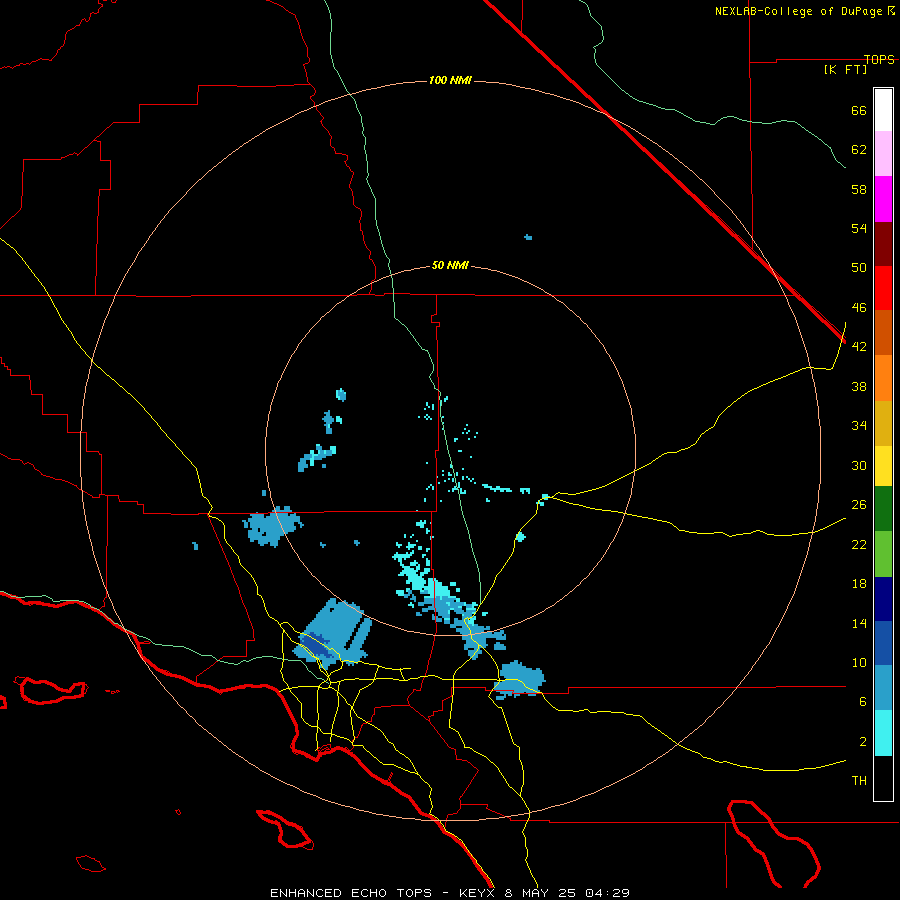900x900 pixels.
Task: Click the light green legend swatch
Action: 883,554
